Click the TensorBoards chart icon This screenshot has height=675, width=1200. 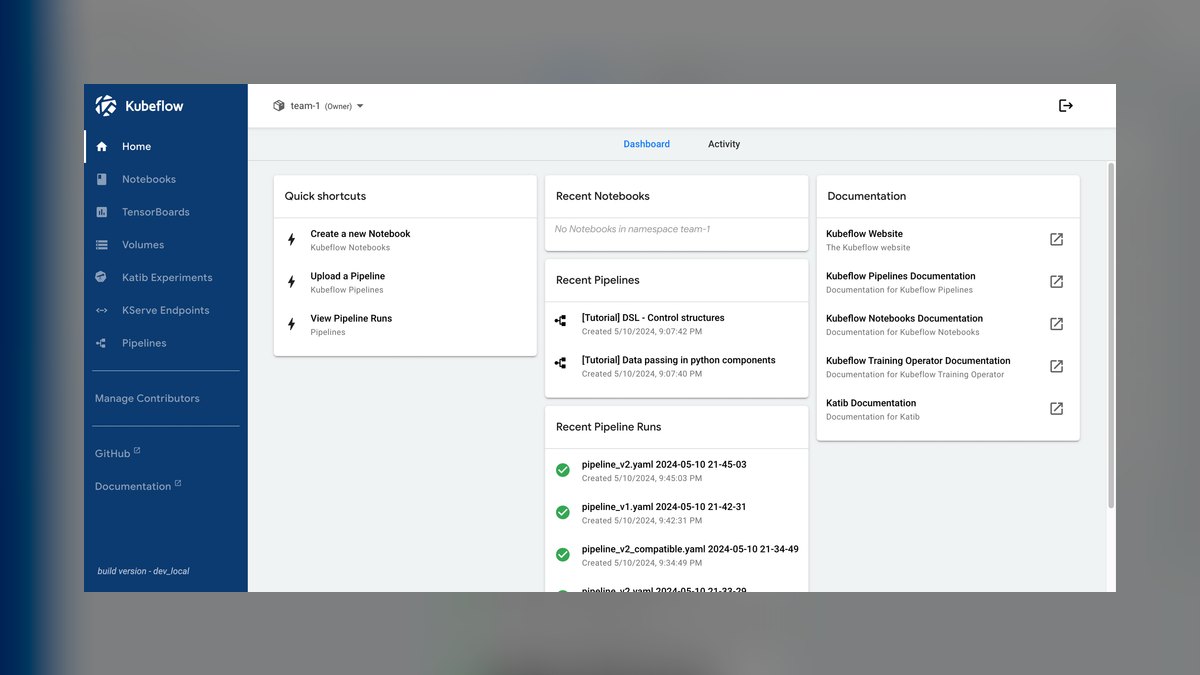click(101, 212)
